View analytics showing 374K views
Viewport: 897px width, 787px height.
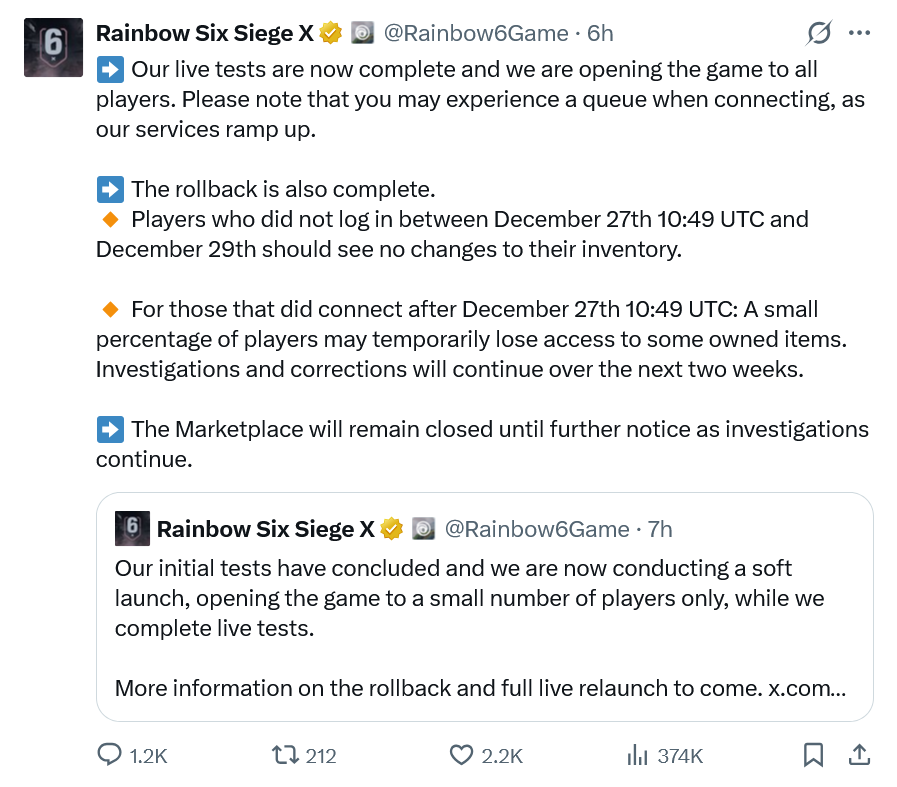(x=637, y=755)
